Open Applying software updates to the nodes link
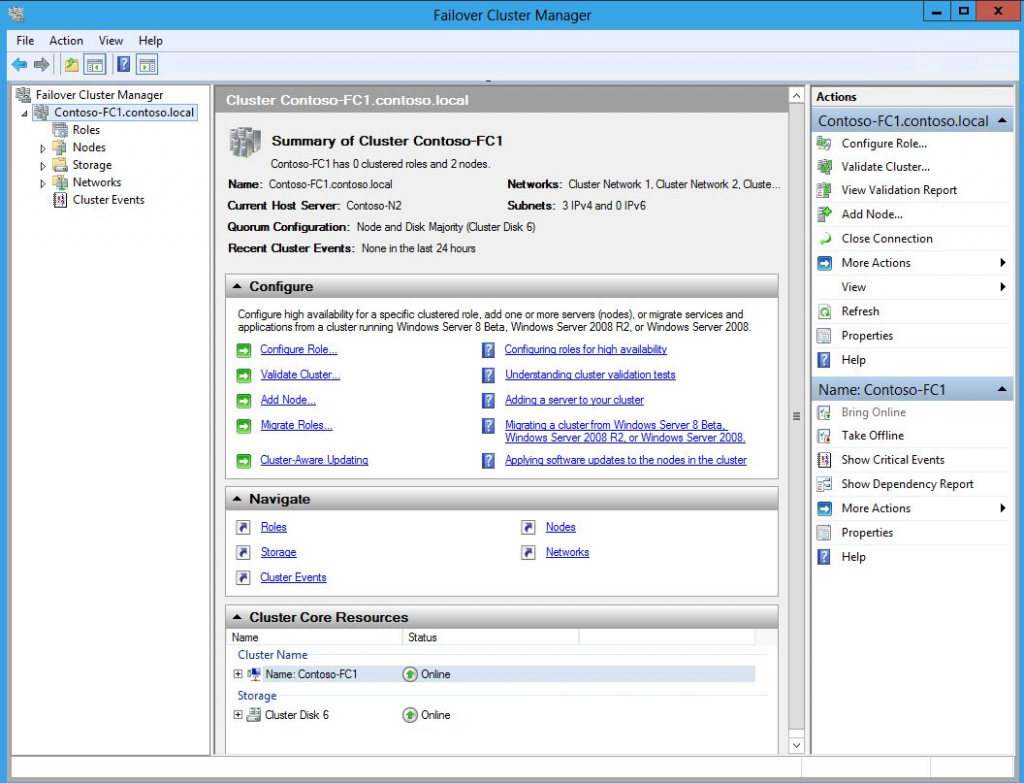Viewport: 1024px width, 783px height. point(625,460)
